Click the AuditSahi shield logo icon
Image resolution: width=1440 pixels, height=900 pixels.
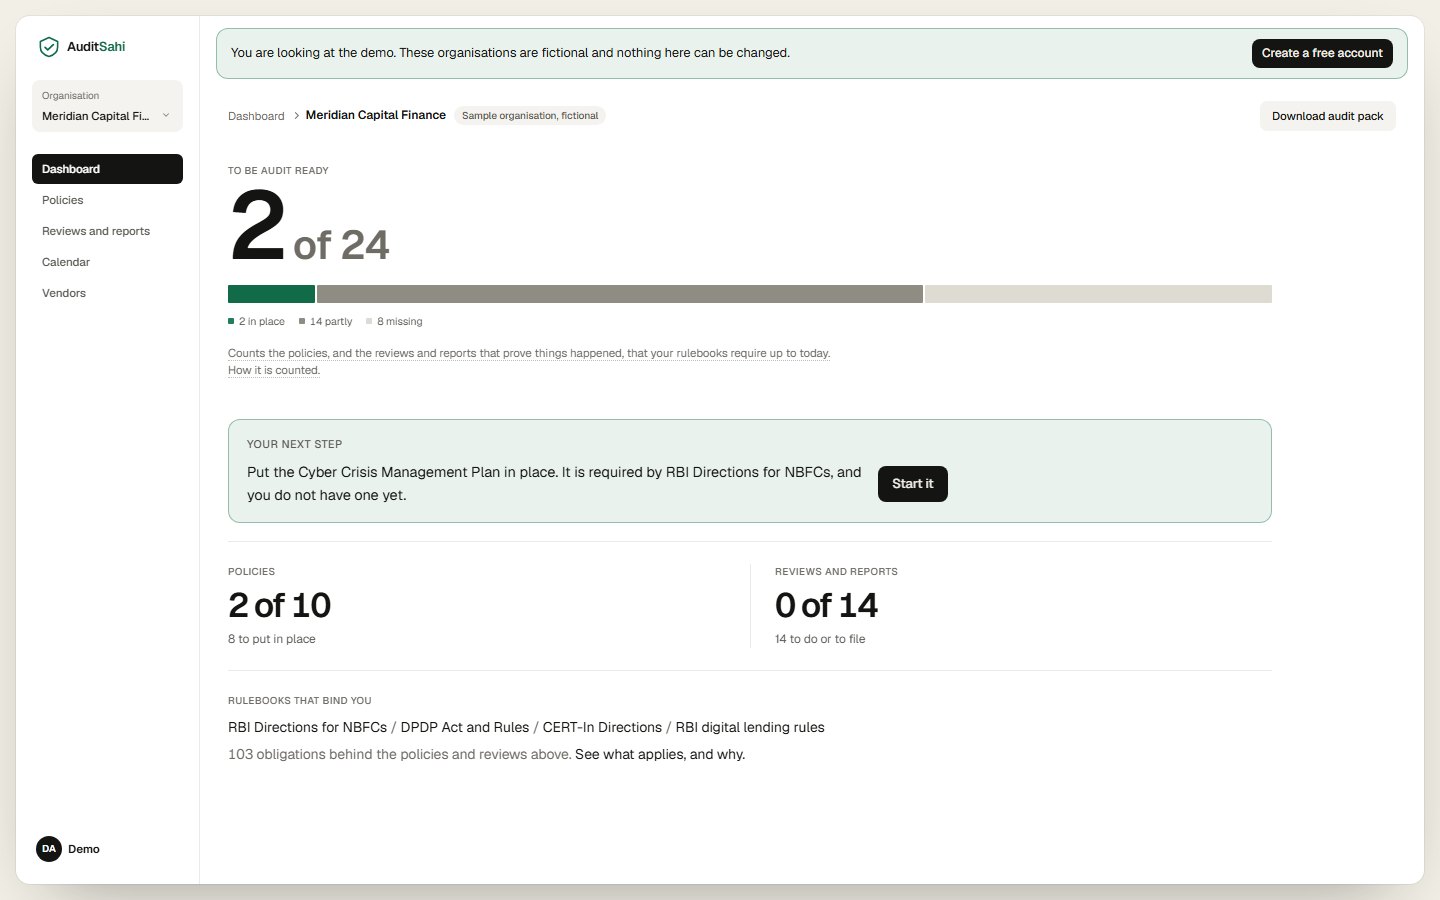point(48,47)
